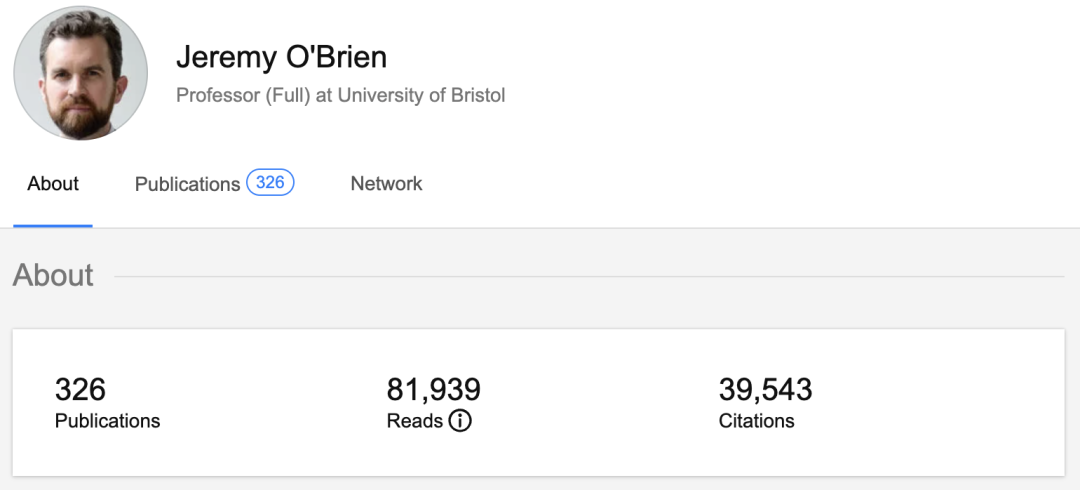Click the blue underline beneath About tab
Viewport: 1080px width, 490px height.
pos(53,226)
